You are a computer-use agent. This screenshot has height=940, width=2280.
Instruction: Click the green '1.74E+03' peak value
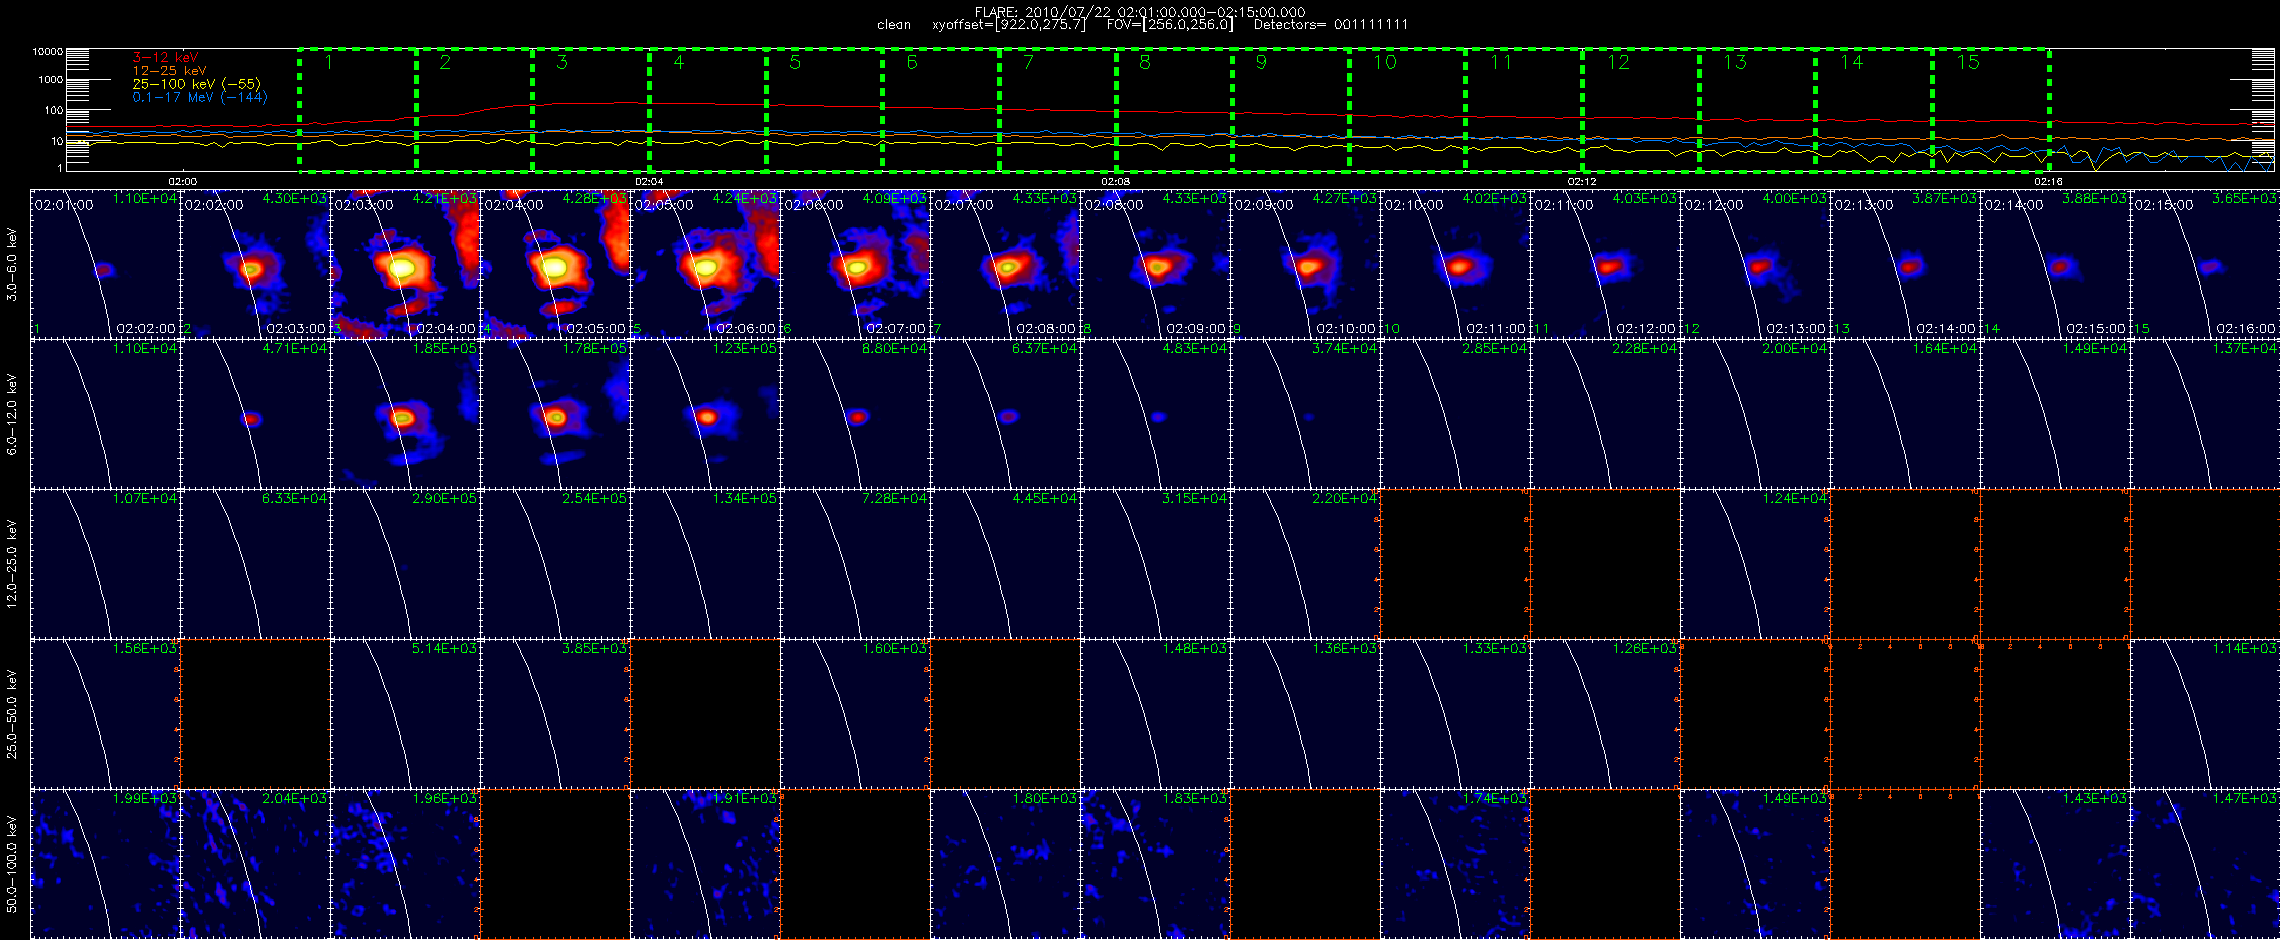tap(1495, 798)
